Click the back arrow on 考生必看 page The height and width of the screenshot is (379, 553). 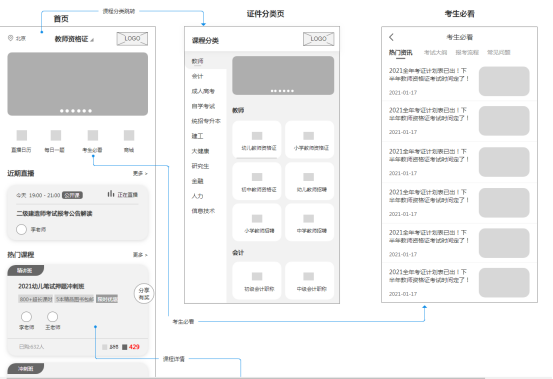click(x=391, y=37)
